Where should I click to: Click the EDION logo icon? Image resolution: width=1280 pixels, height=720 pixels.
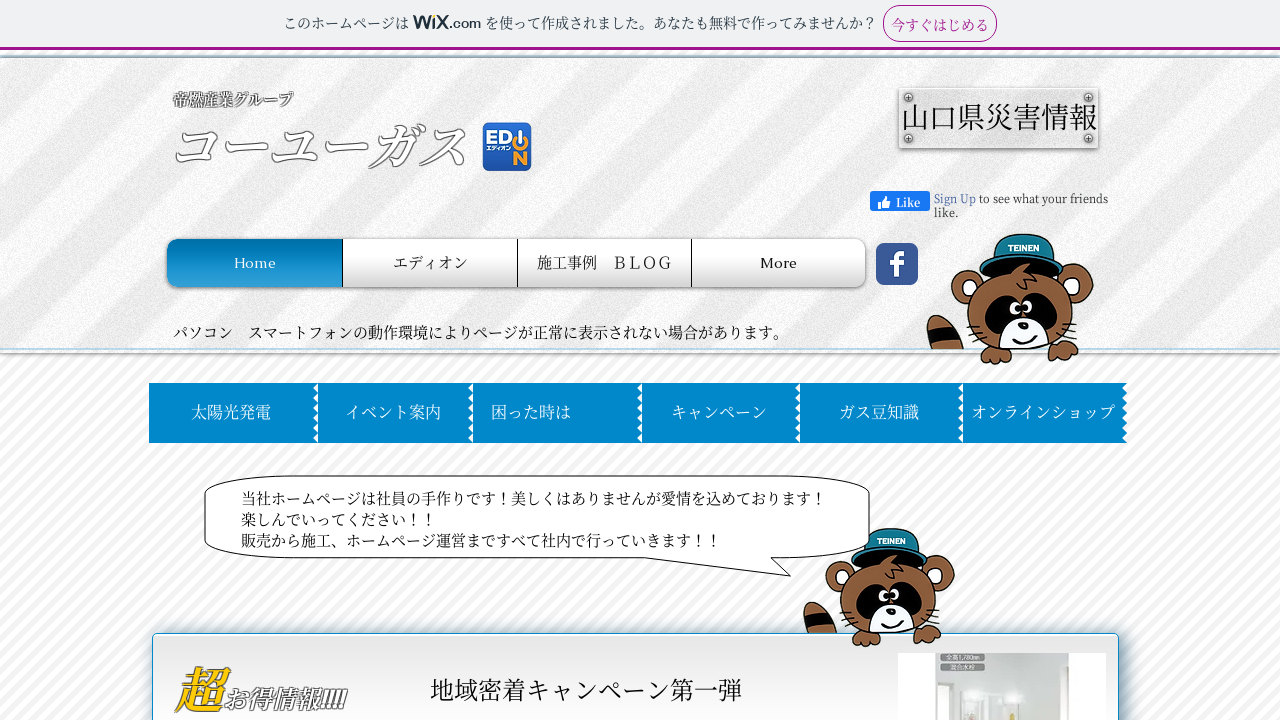point(506,147)
